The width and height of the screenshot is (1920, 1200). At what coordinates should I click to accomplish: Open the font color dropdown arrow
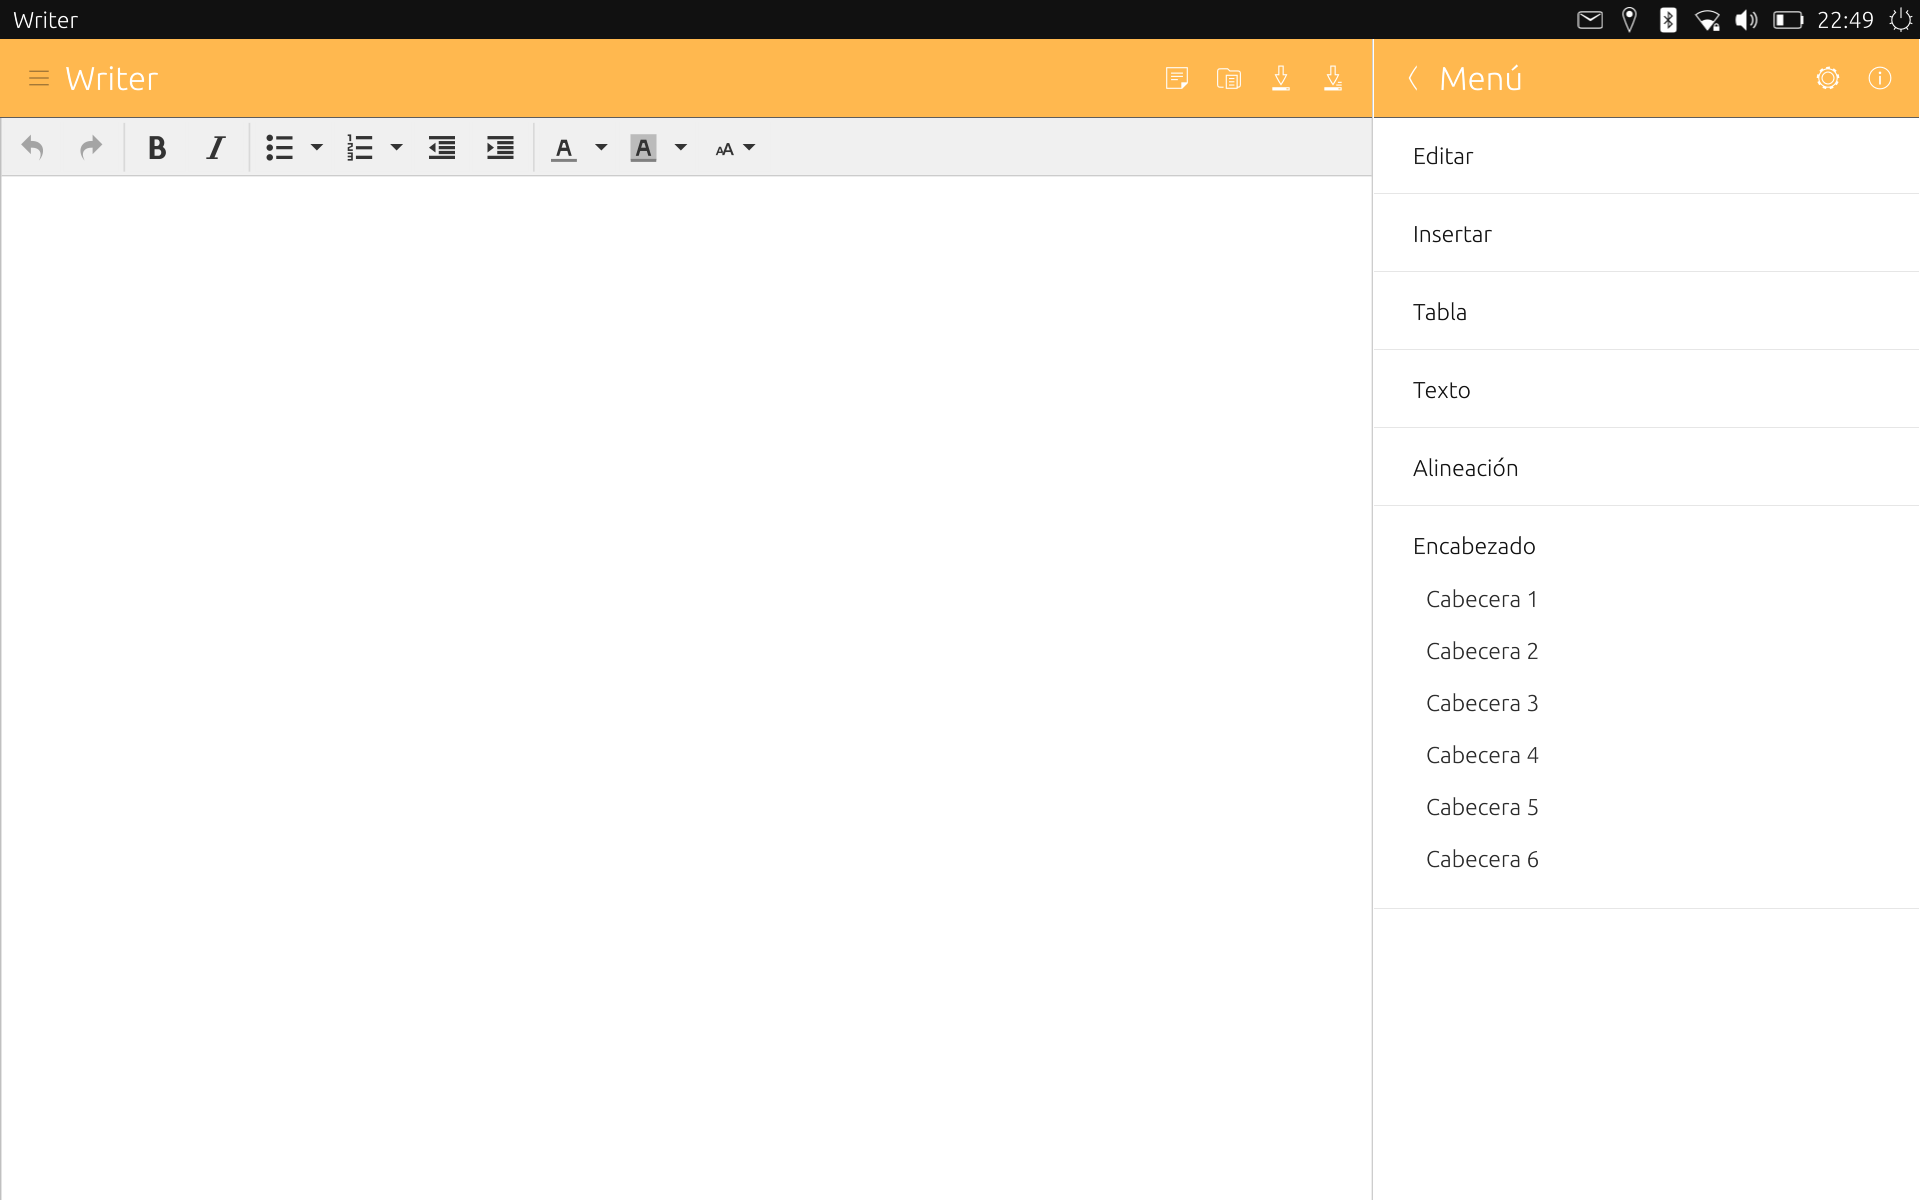(601, 148)
